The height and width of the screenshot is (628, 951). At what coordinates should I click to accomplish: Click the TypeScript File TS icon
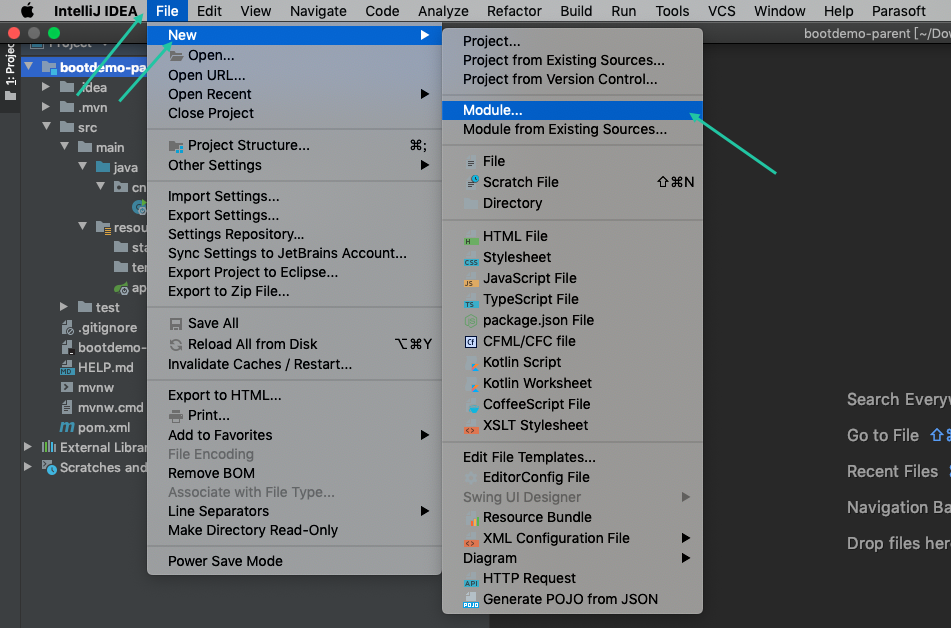point(471,300)
